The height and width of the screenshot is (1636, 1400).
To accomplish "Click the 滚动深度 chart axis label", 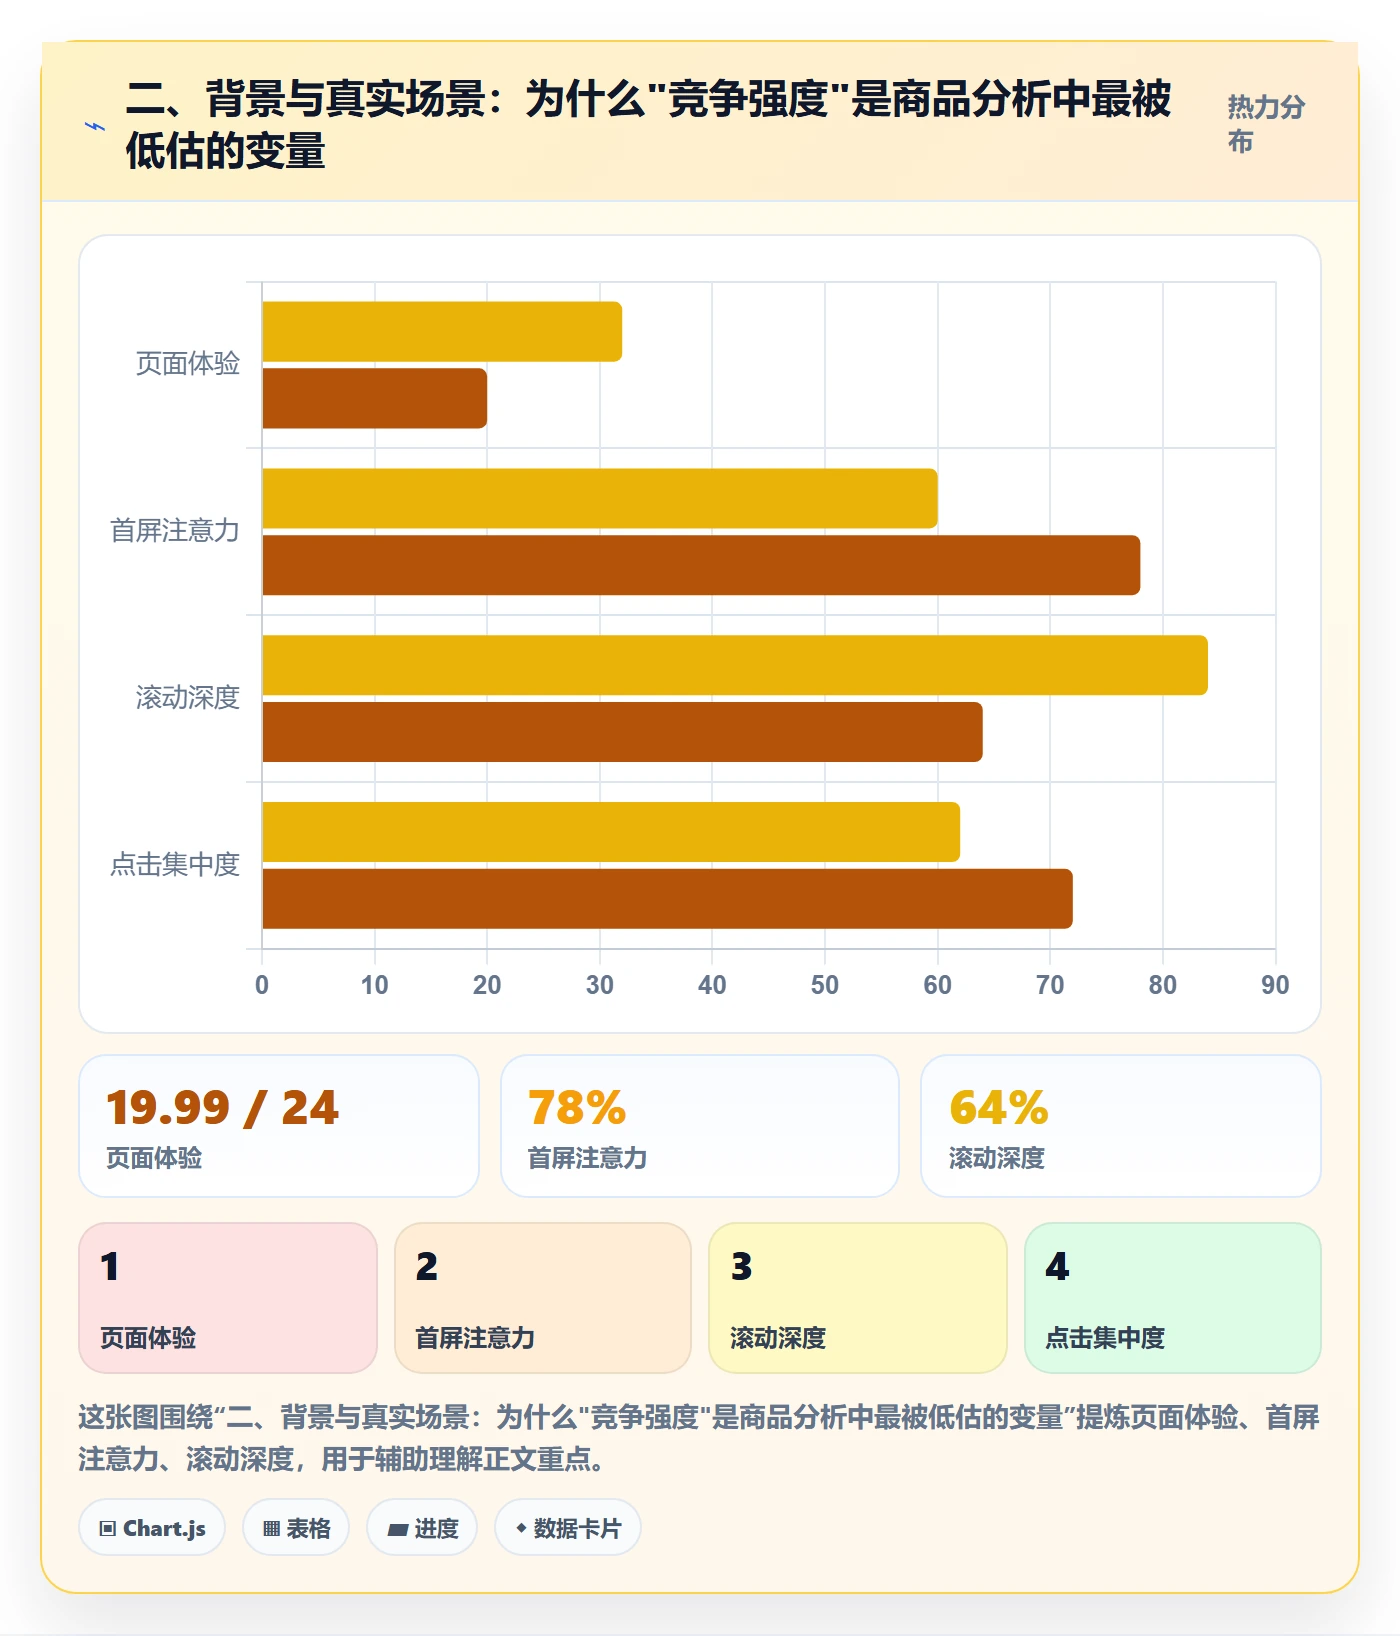I will (x=188, y=697).
